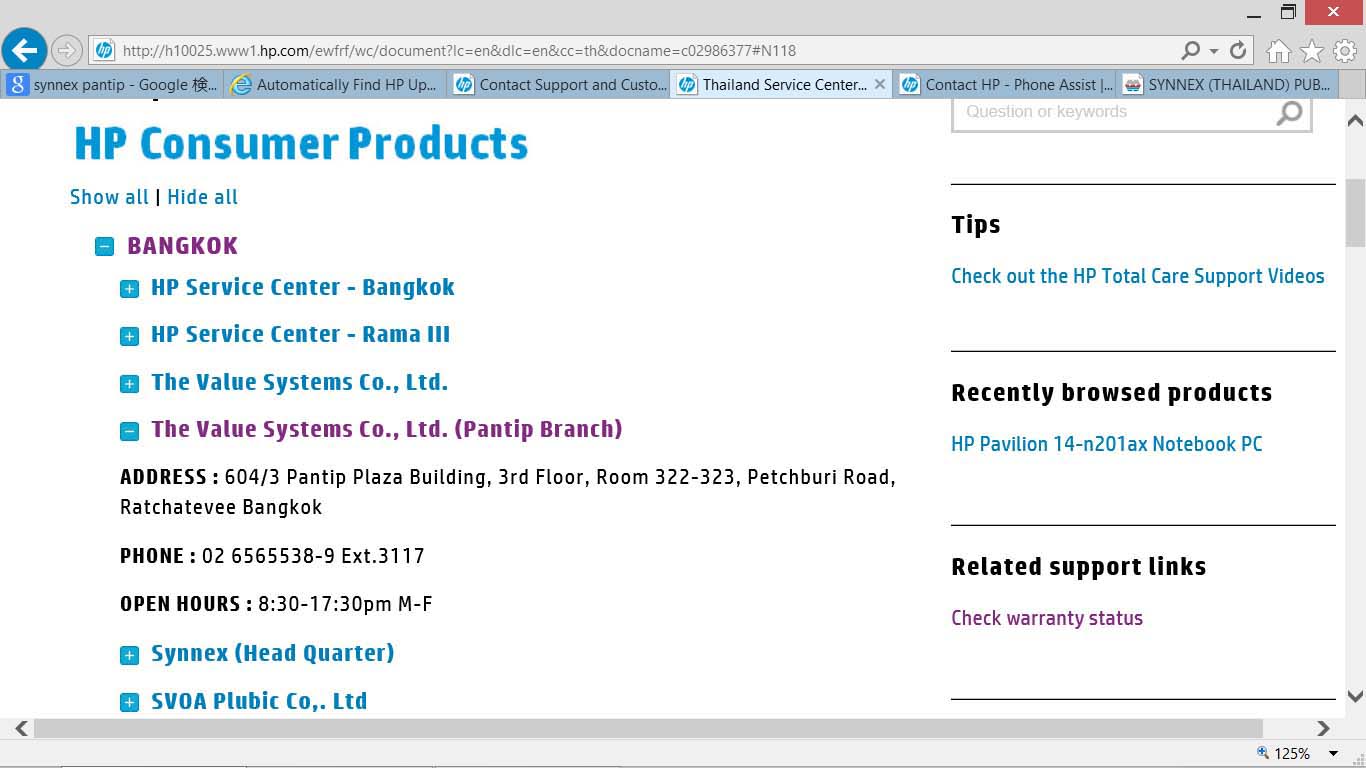Expand The Value Systems Co., Ltd. plus icon
The image size is (1366, 768).
[129, 384]
